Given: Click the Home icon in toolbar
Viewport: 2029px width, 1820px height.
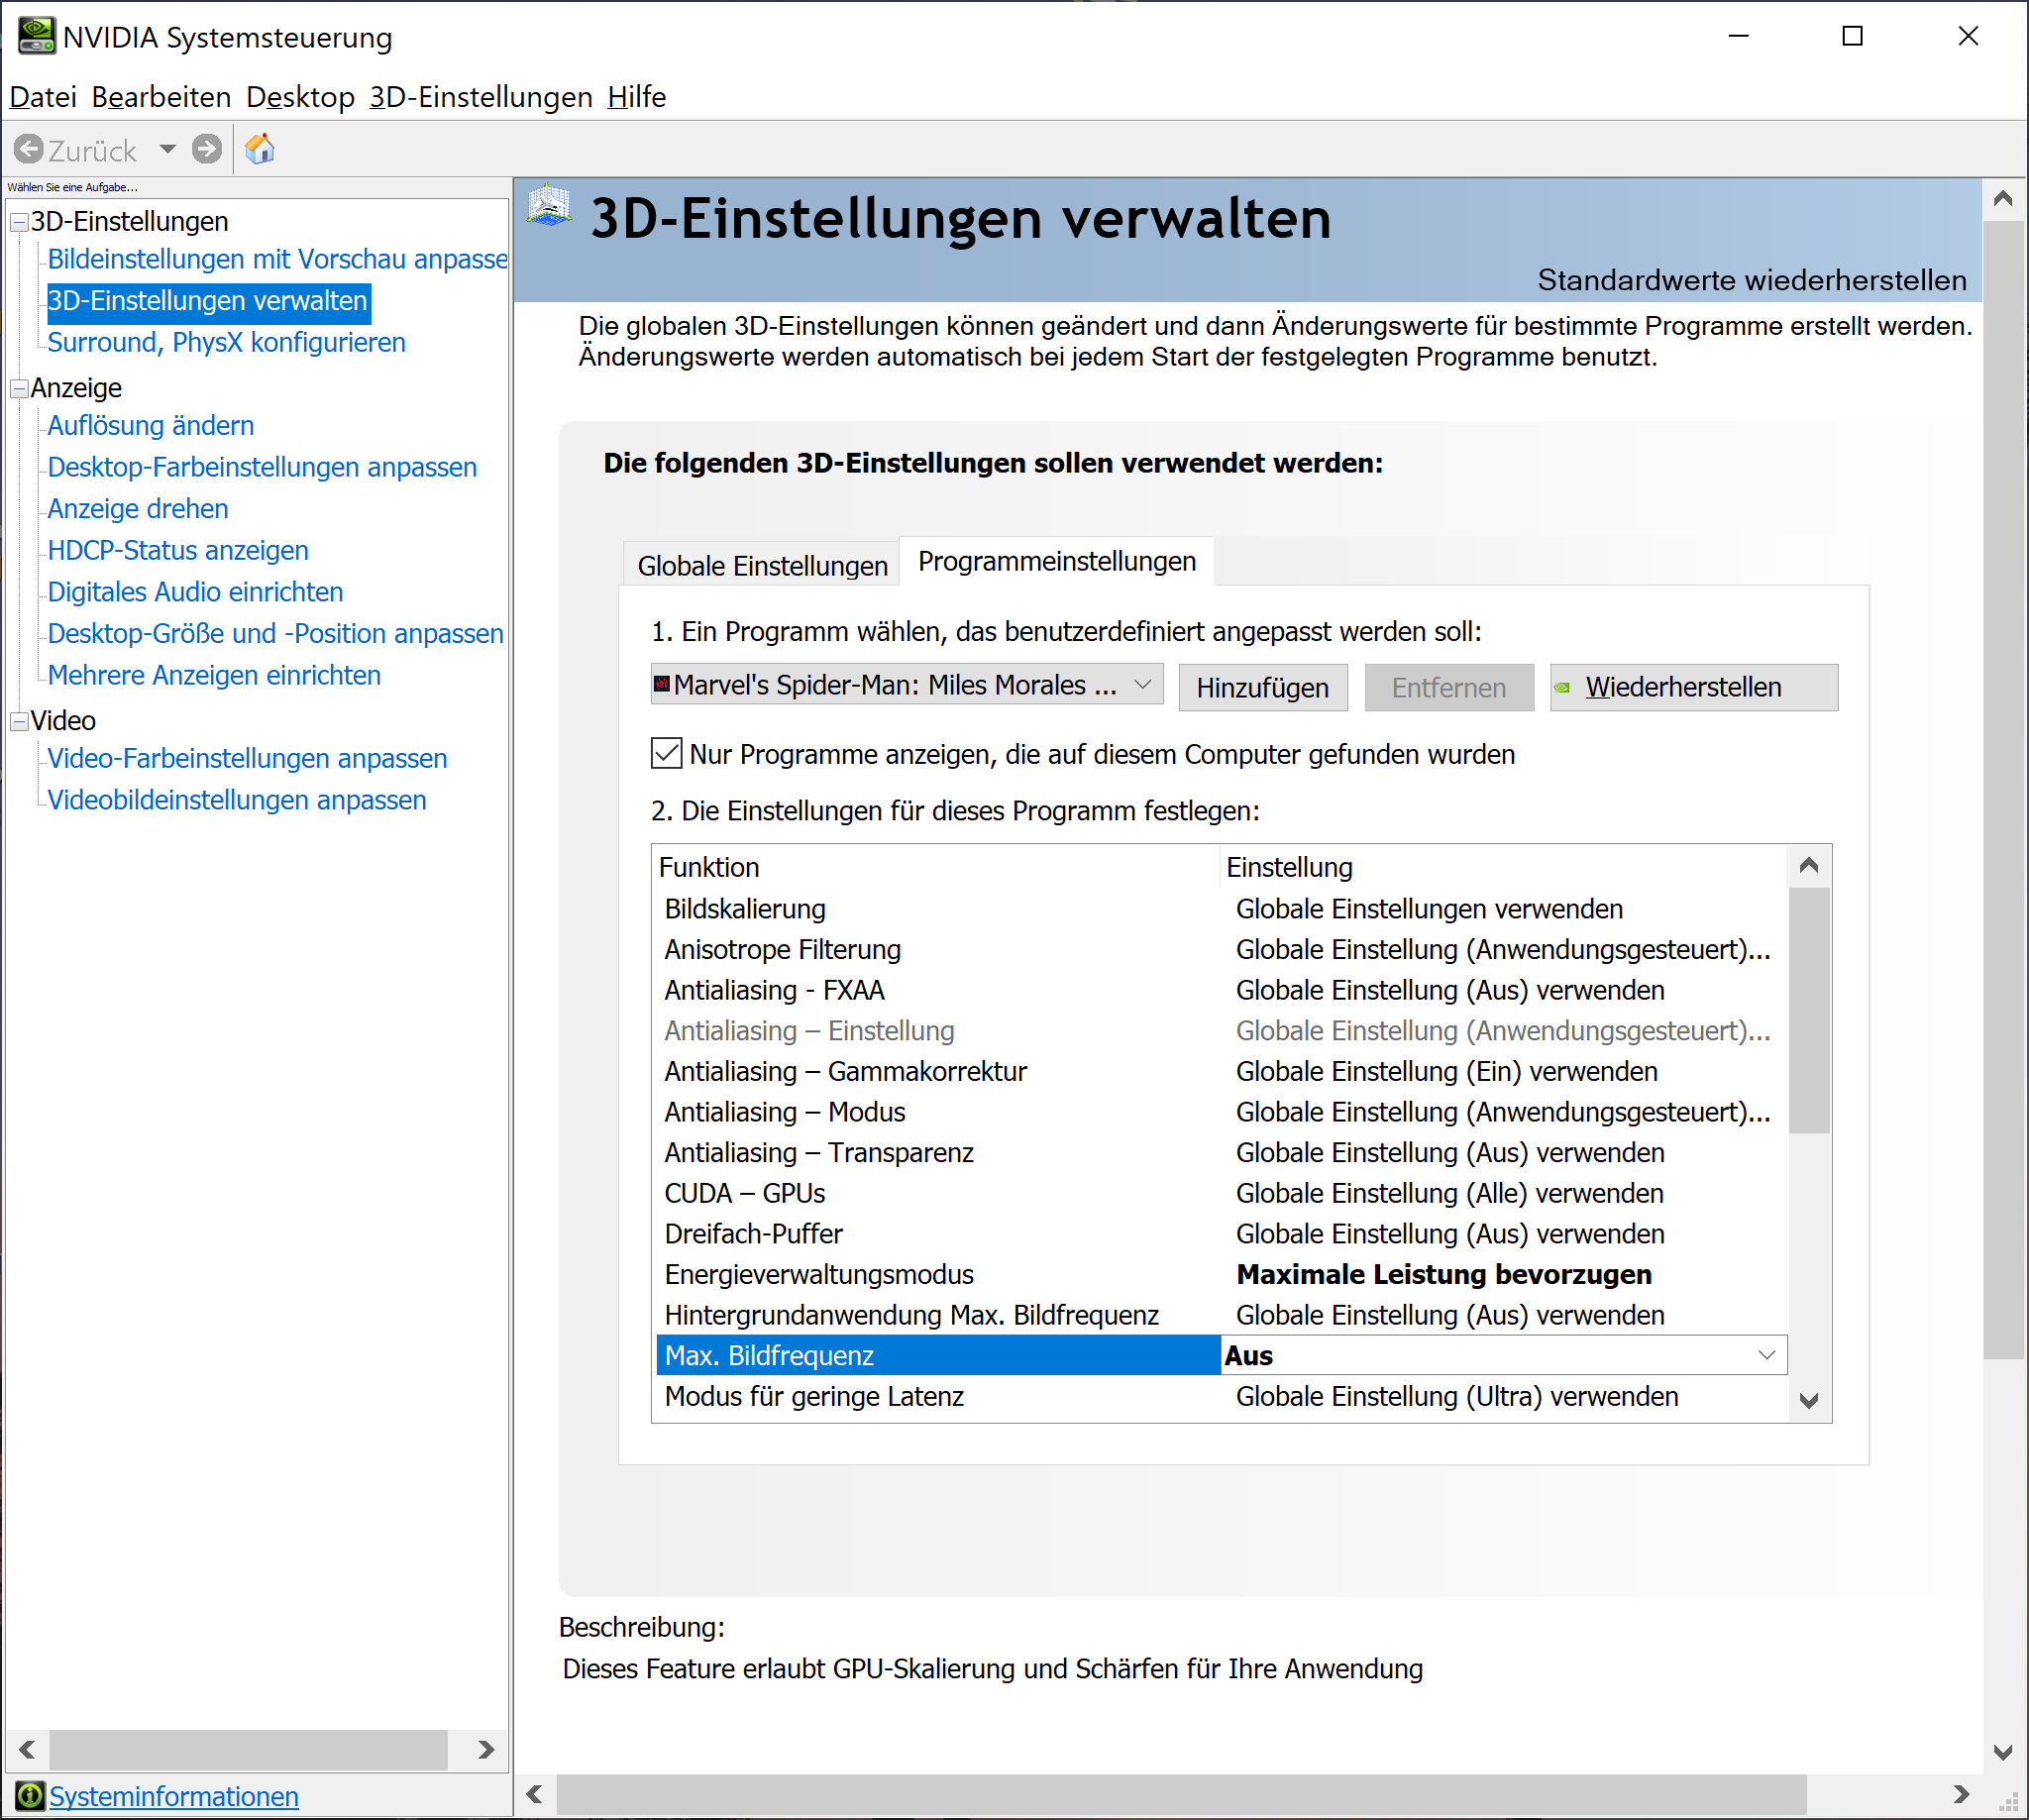Looking at the screenshot, I should pos(260,149).
